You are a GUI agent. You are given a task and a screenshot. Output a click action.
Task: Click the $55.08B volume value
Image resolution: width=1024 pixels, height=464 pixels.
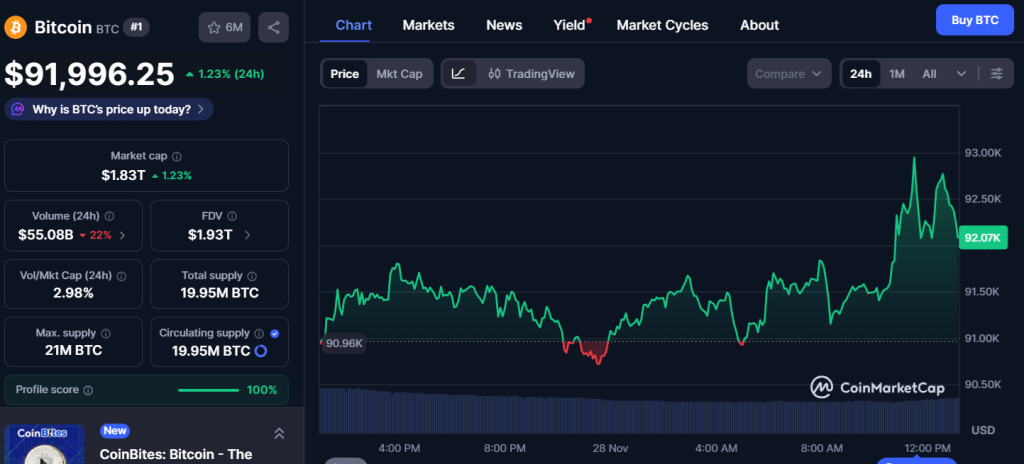tap(46, 235)
